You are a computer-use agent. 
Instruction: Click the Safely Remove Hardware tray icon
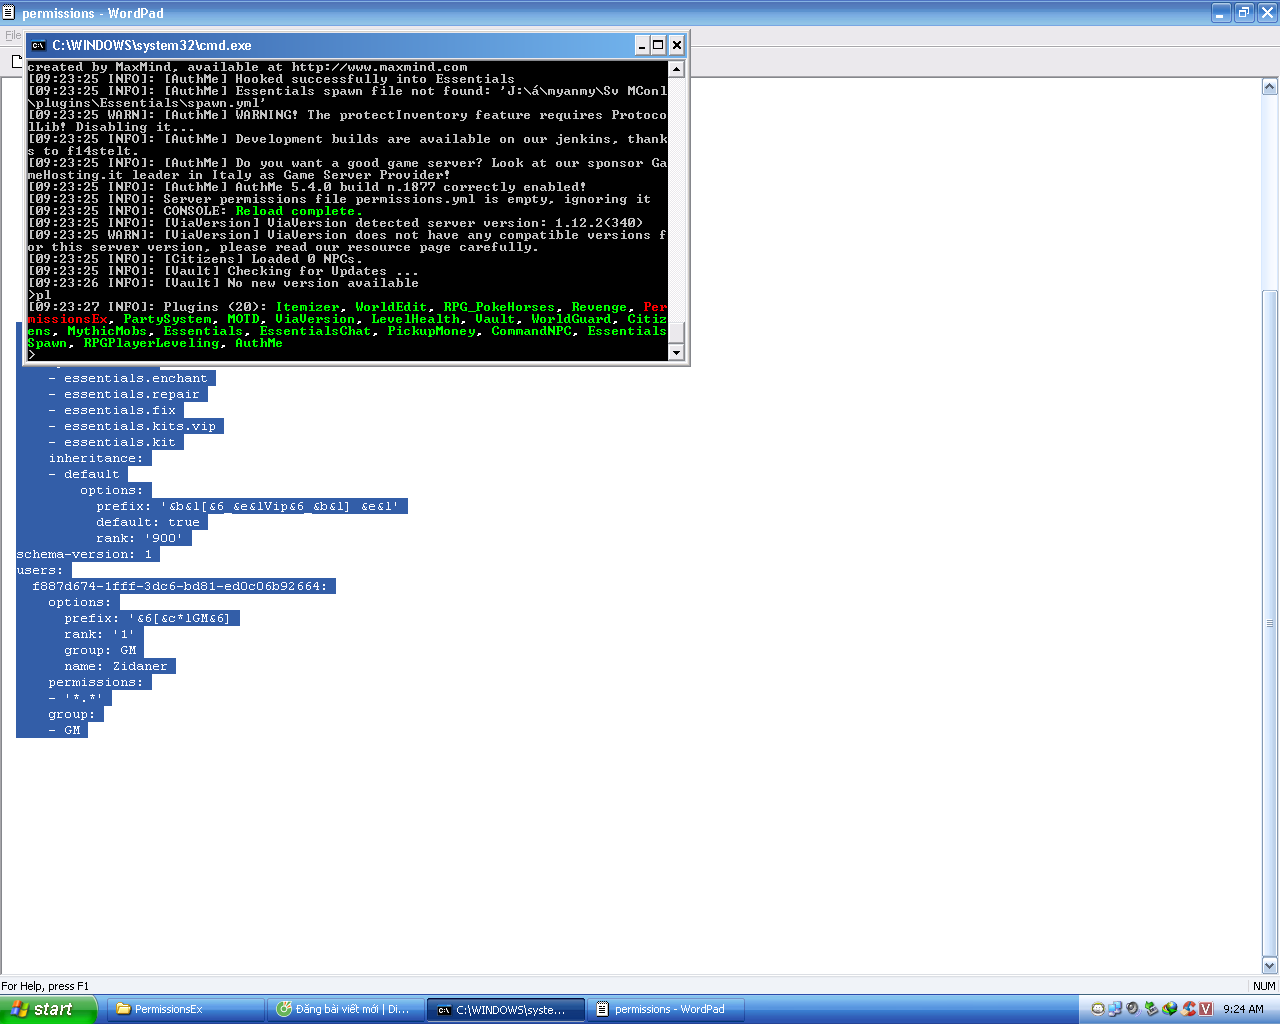click(x=1151, y=1009)
